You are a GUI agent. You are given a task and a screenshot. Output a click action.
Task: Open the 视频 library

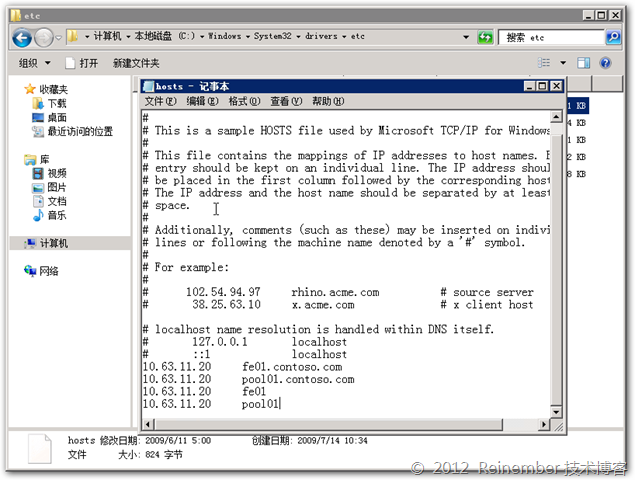coord(56,173)
